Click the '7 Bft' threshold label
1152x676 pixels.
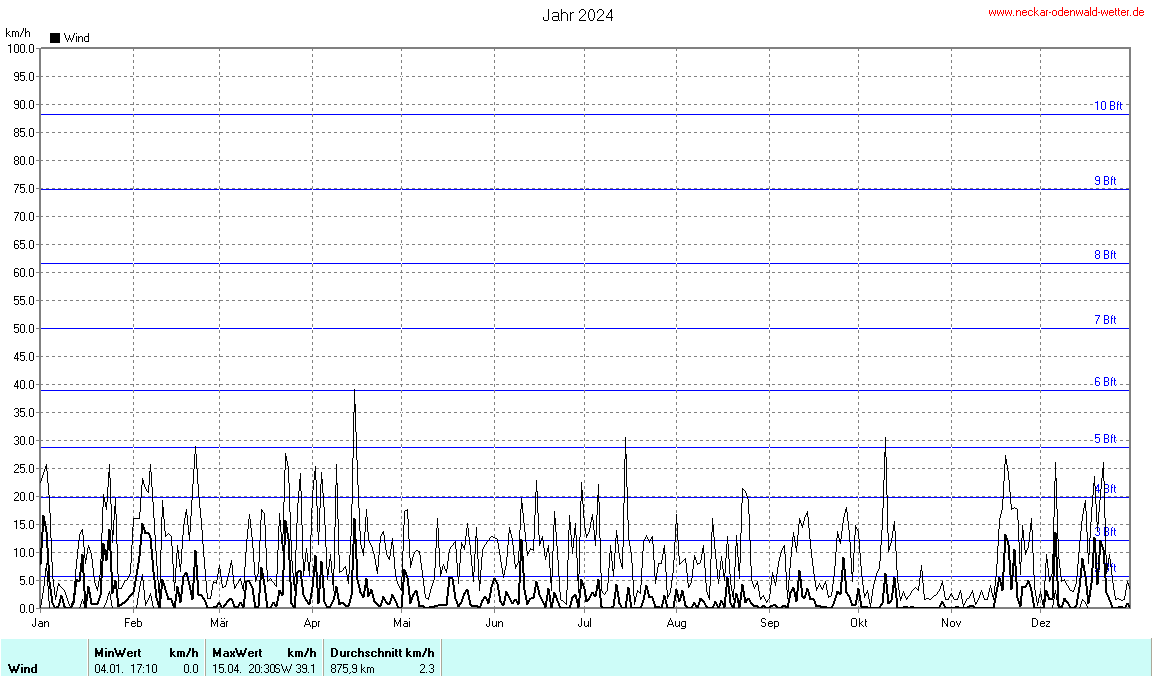pyautogui.click(x=1105, y=320)
